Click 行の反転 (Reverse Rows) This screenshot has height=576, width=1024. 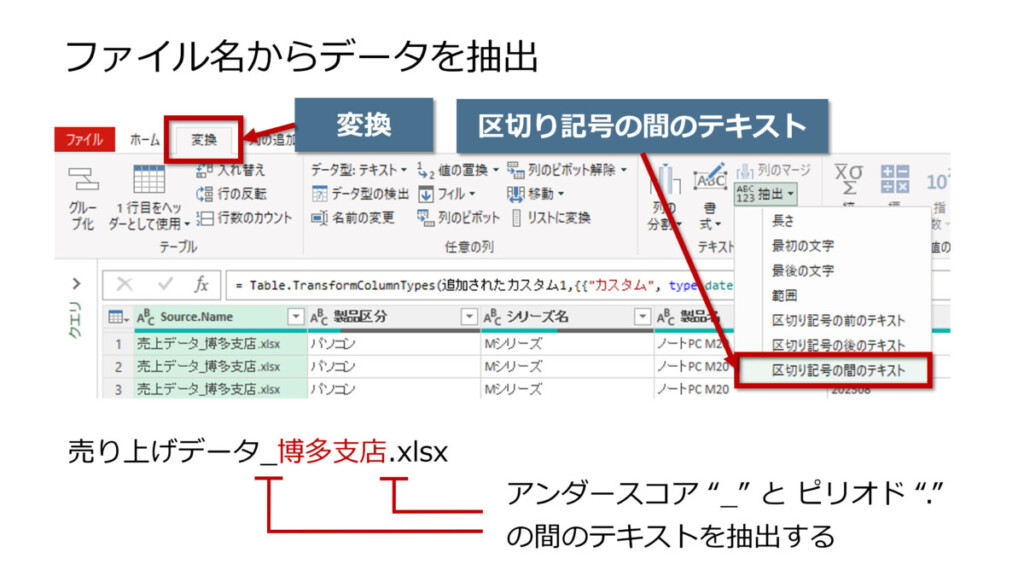(x=232, y=194)
